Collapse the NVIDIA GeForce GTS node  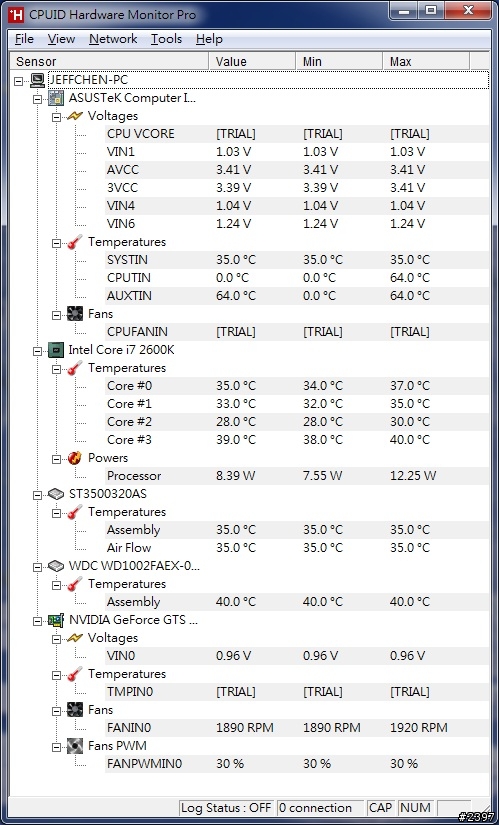(37, 620)
